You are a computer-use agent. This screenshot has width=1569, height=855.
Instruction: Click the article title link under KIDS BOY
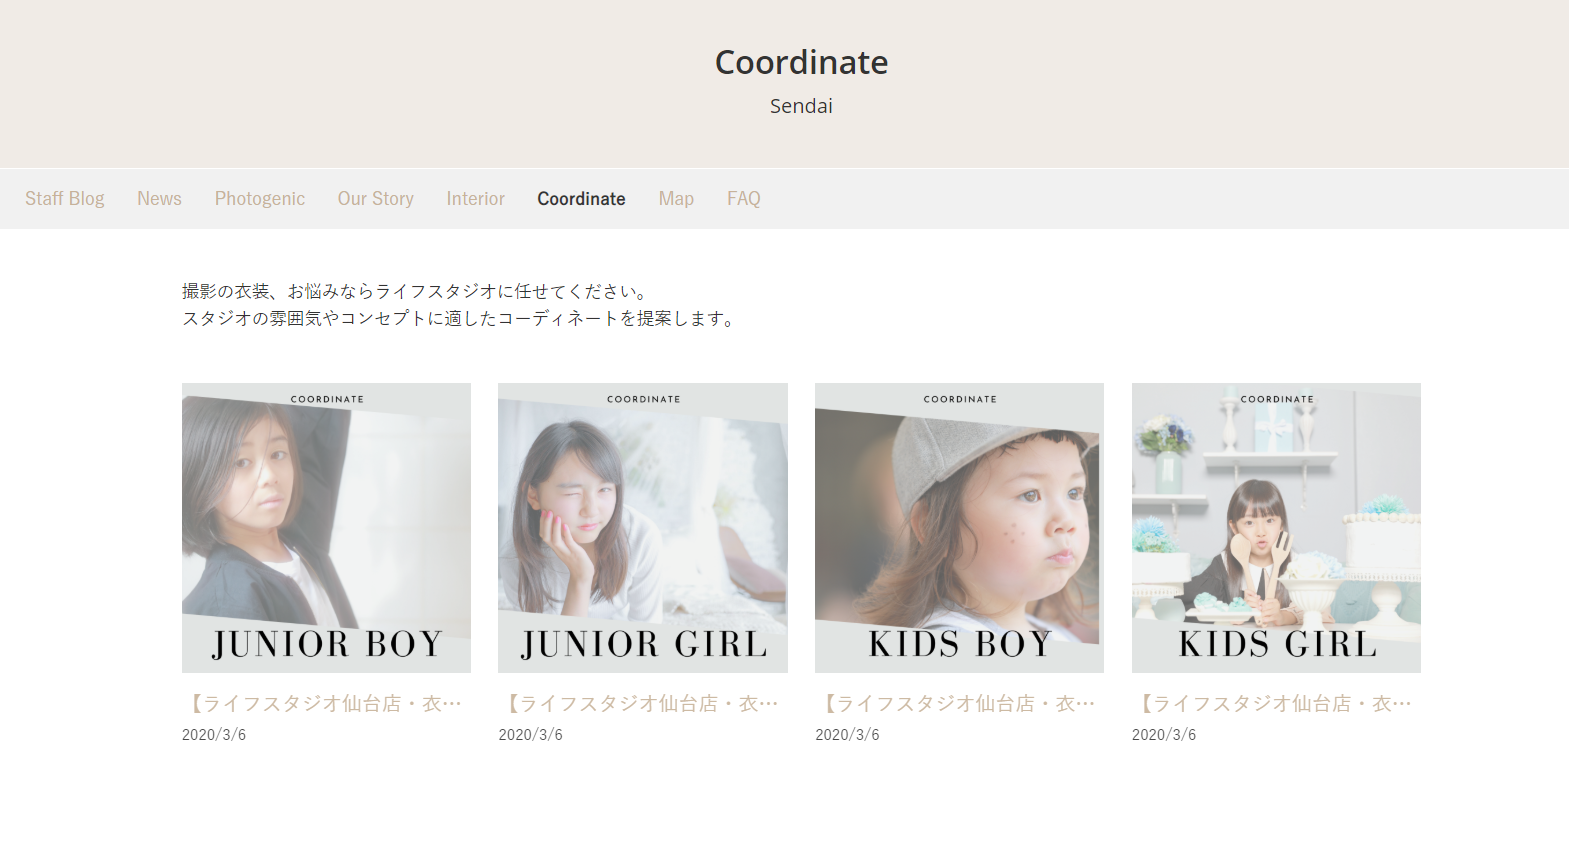point(958,704)
